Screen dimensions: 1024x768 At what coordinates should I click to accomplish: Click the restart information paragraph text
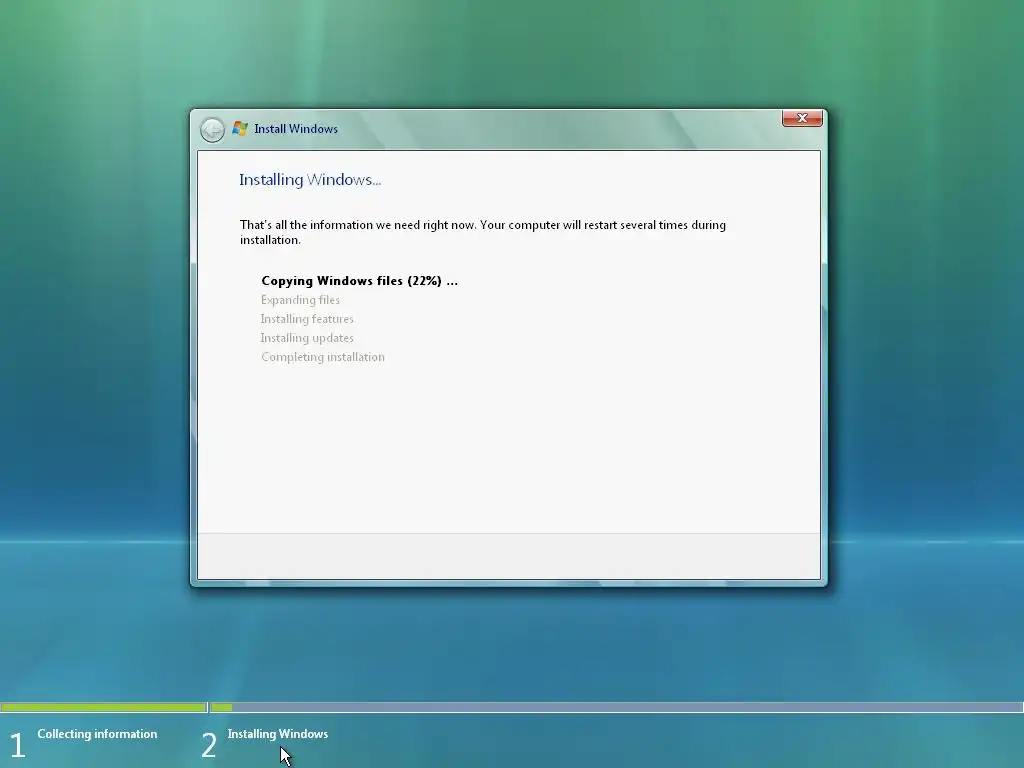483,232
